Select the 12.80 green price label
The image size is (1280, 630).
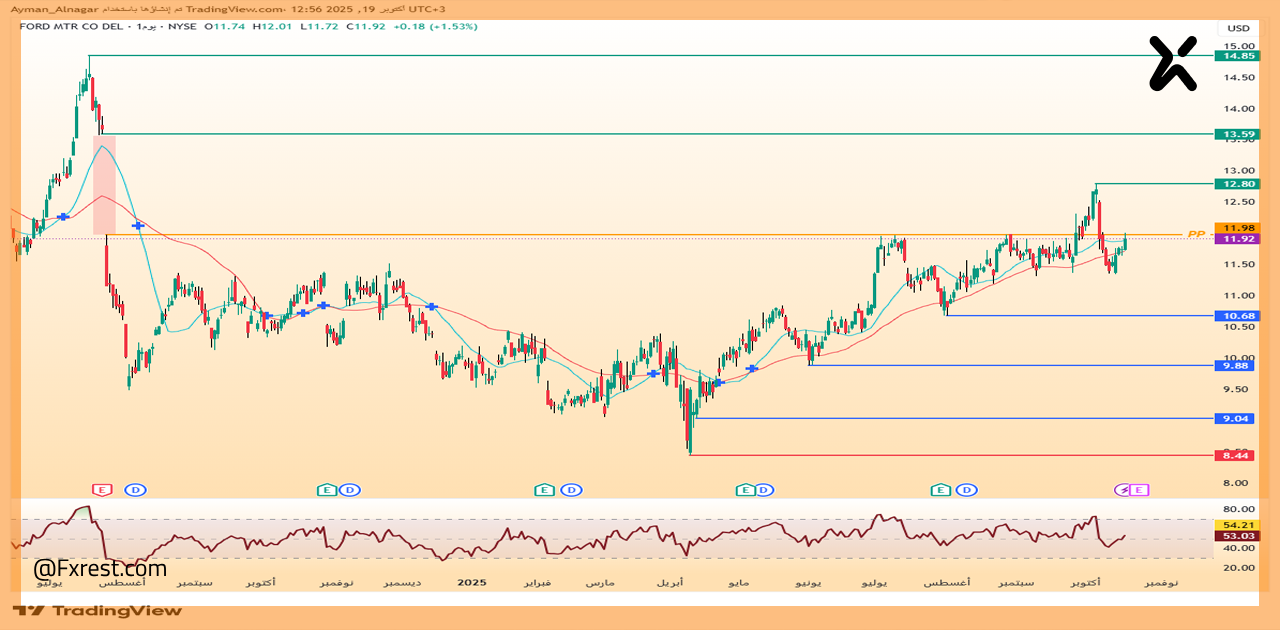tap(1237, 184)
